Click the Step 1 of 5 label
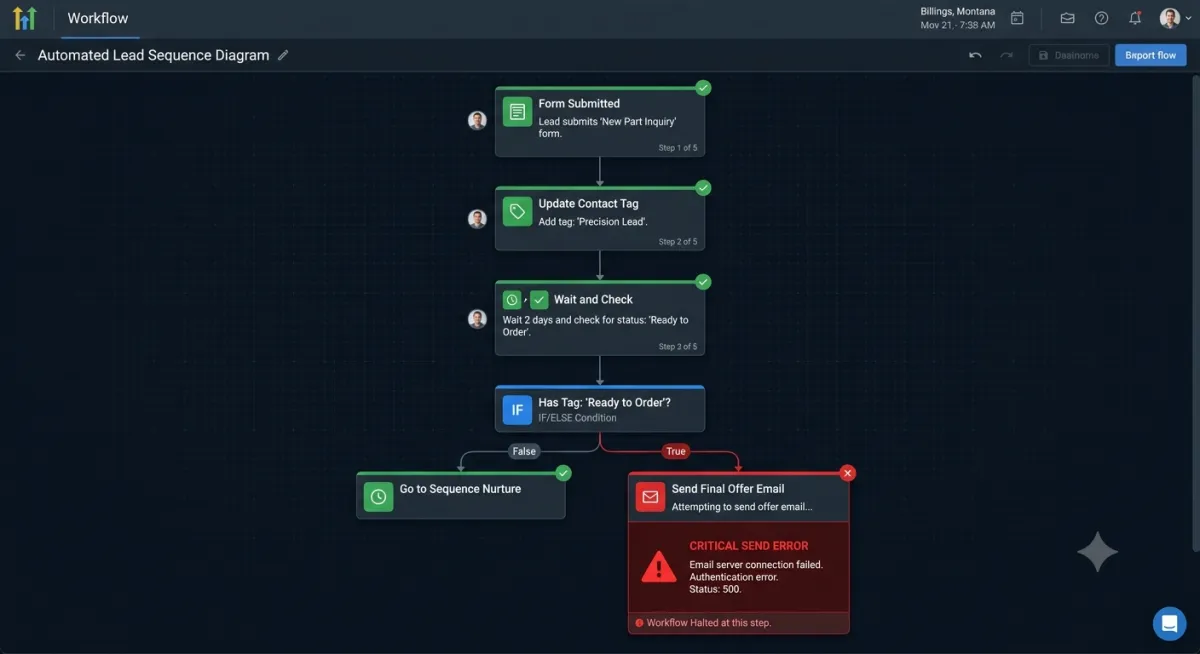This screenshot has height=654, width=1200. (678, 148)
